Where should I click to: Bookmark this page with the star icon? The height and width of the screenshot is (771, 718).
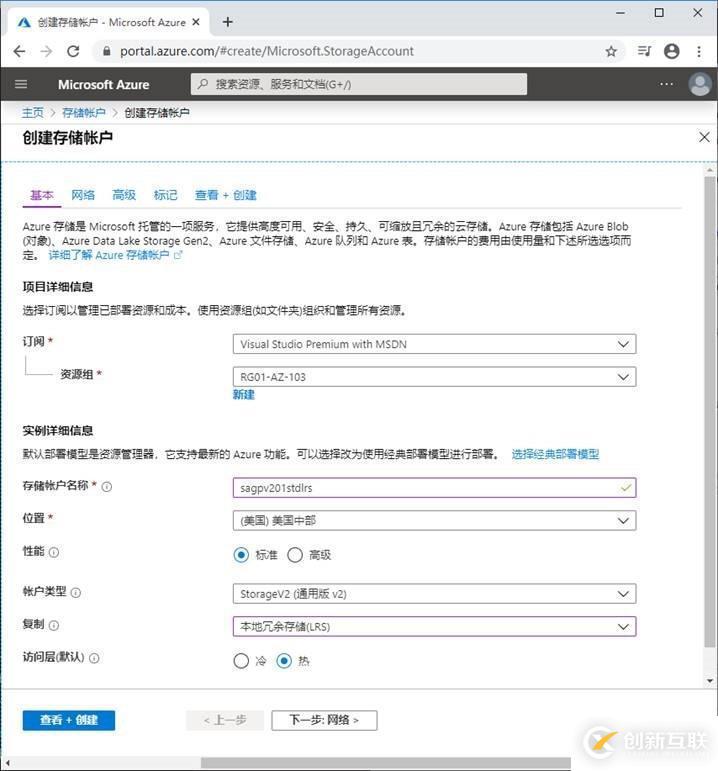pyautogui.click(x=611, y=51)
